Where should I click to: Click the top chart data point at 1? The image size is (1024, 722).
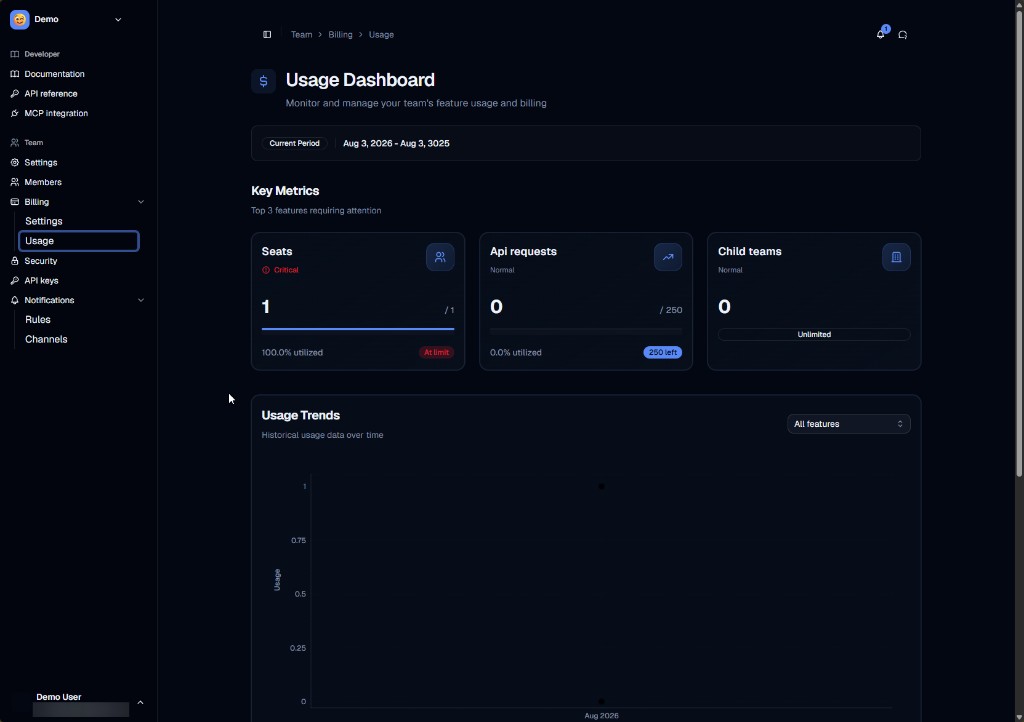(x=601, y=486)
